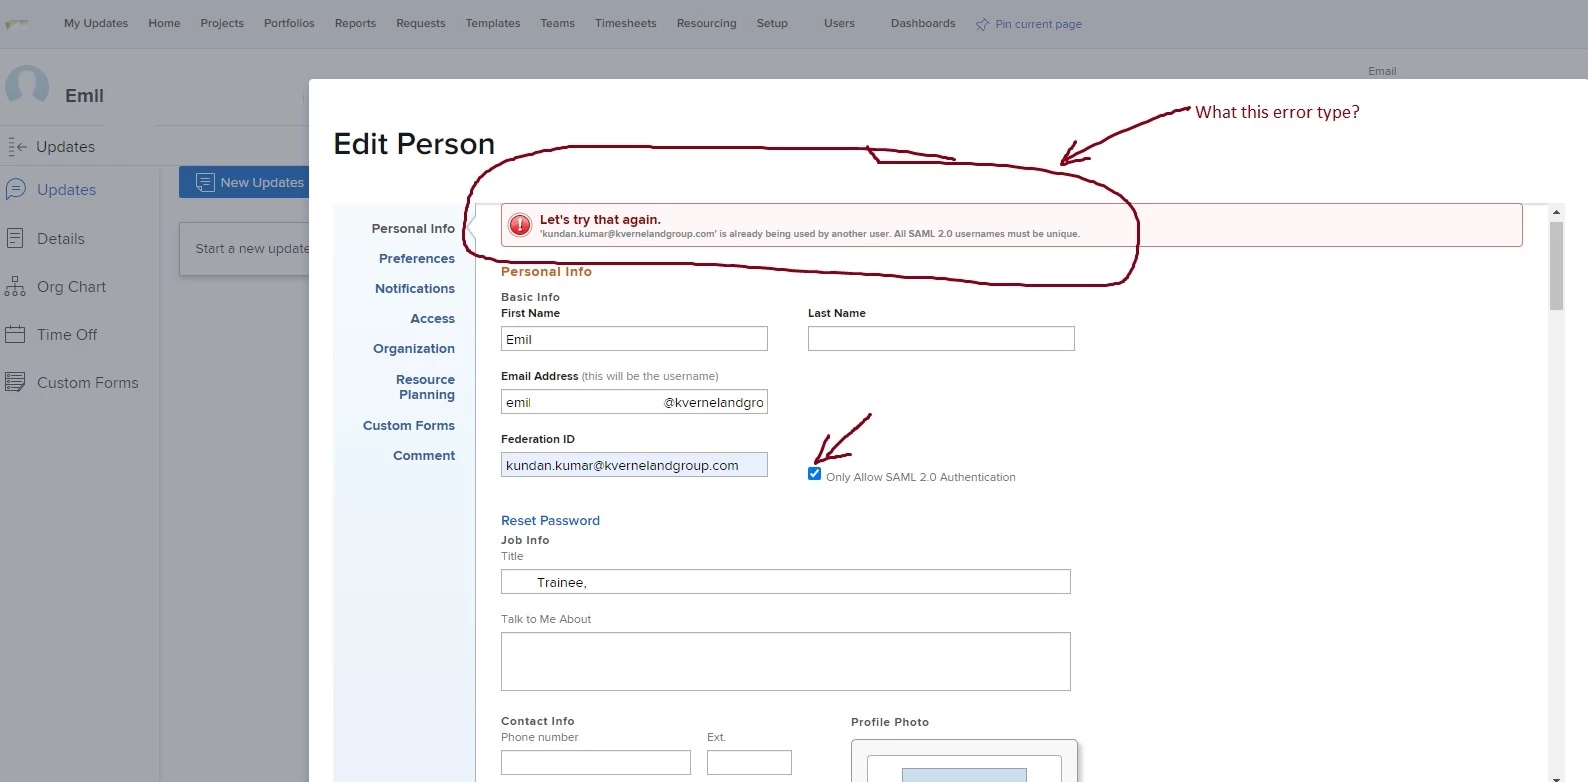Screen dimensions: 1588x782
Task: Select Access section in dialog
Action: [x=432, y=318]
